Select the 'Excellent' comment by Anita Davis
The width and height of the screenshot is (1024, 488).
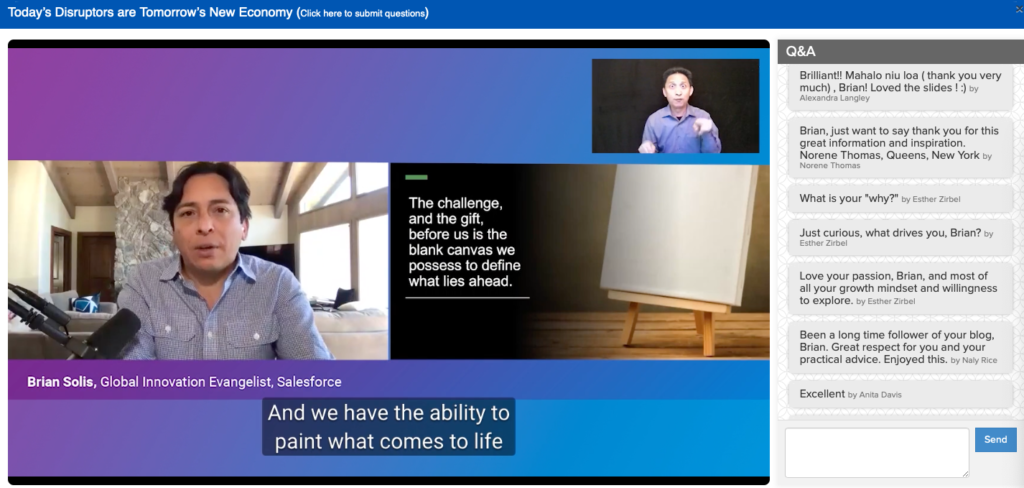900,395
